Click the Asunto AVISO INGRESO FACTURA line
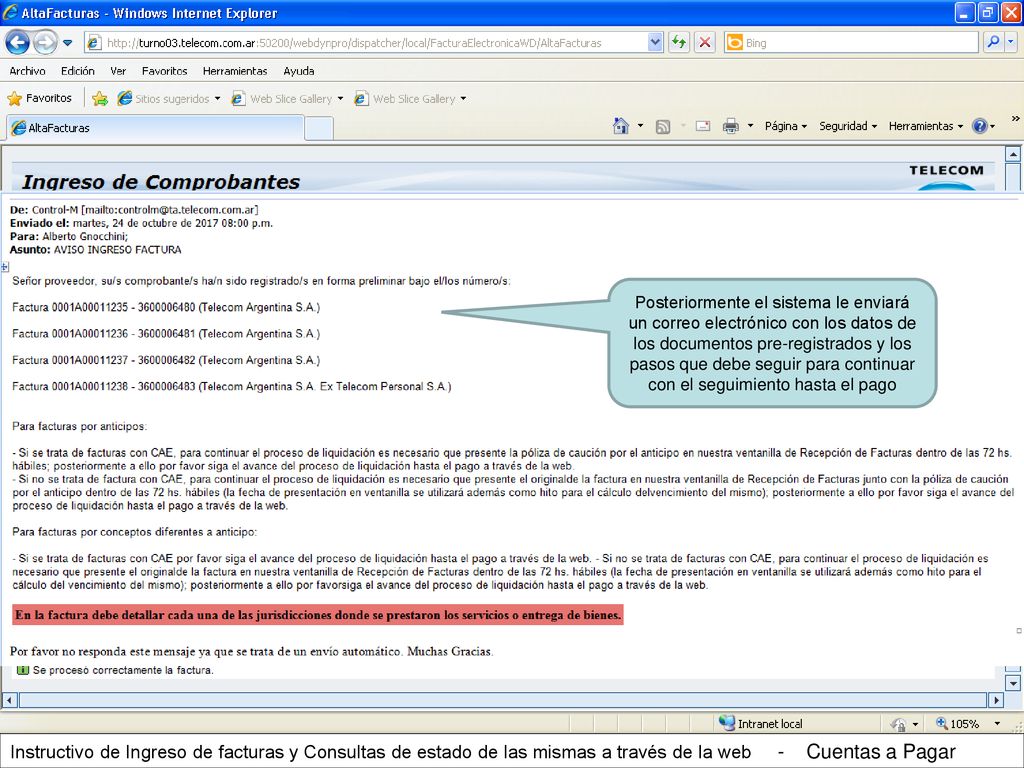Screen dimensions: 1024x768 [x=95, y=249]
